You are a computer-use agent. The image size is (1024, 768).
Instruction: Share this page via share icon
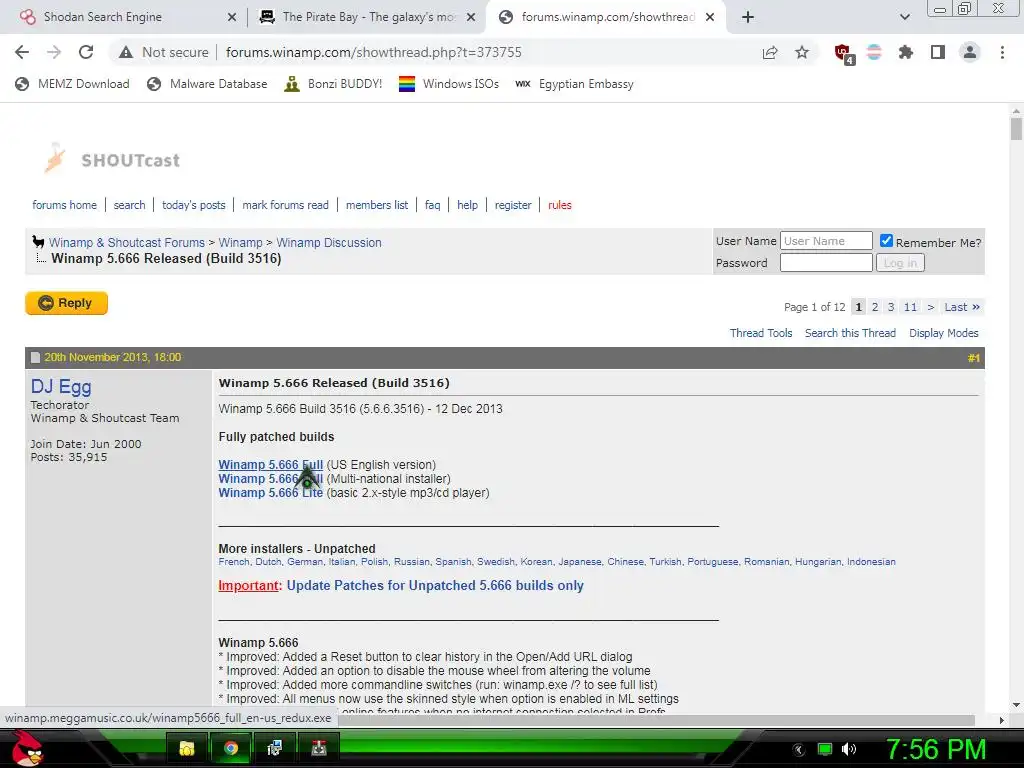[770, 52]
